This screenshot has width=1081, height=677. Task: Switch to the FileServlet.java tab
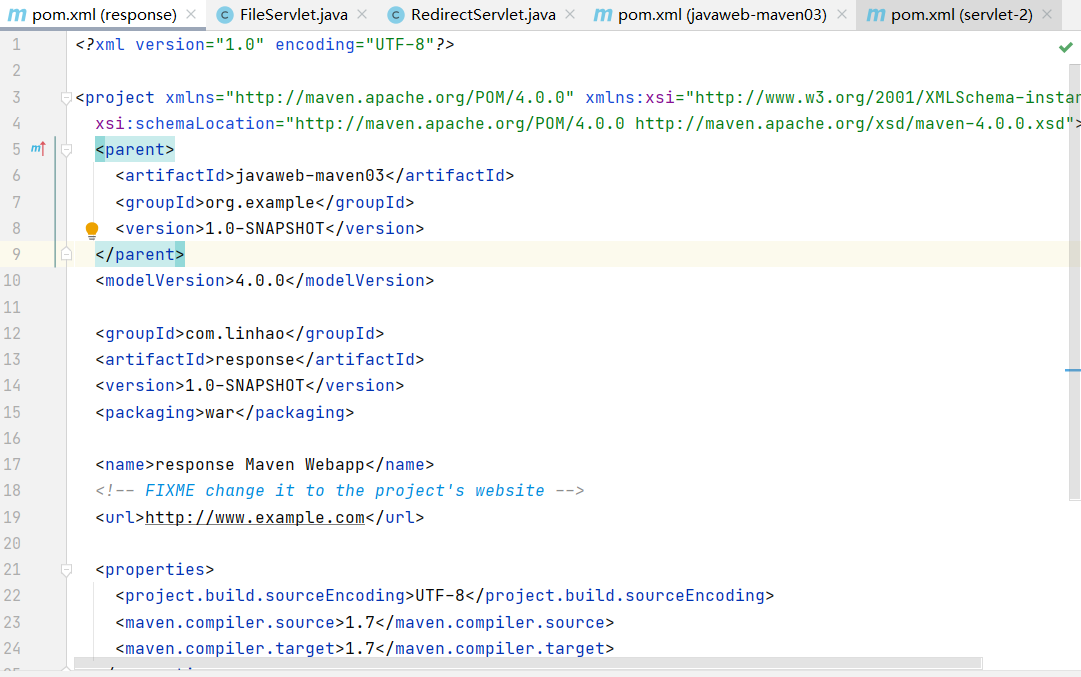[286, 15]
